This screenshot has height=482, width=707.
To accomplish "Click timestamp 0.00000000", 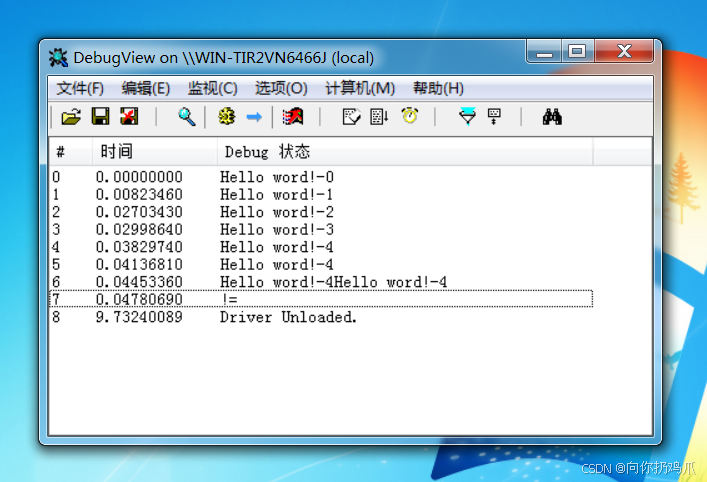I will point(139,177).
